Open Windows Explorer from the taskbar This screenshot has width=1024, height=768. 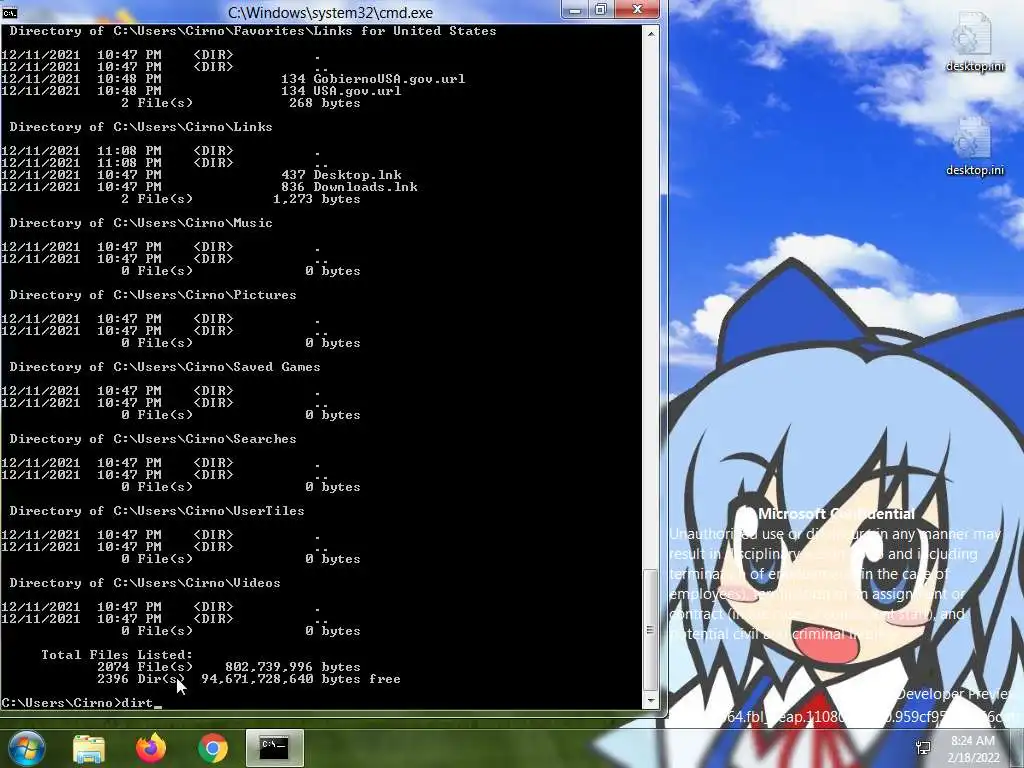pyautogui.click(x=88, y=748)
